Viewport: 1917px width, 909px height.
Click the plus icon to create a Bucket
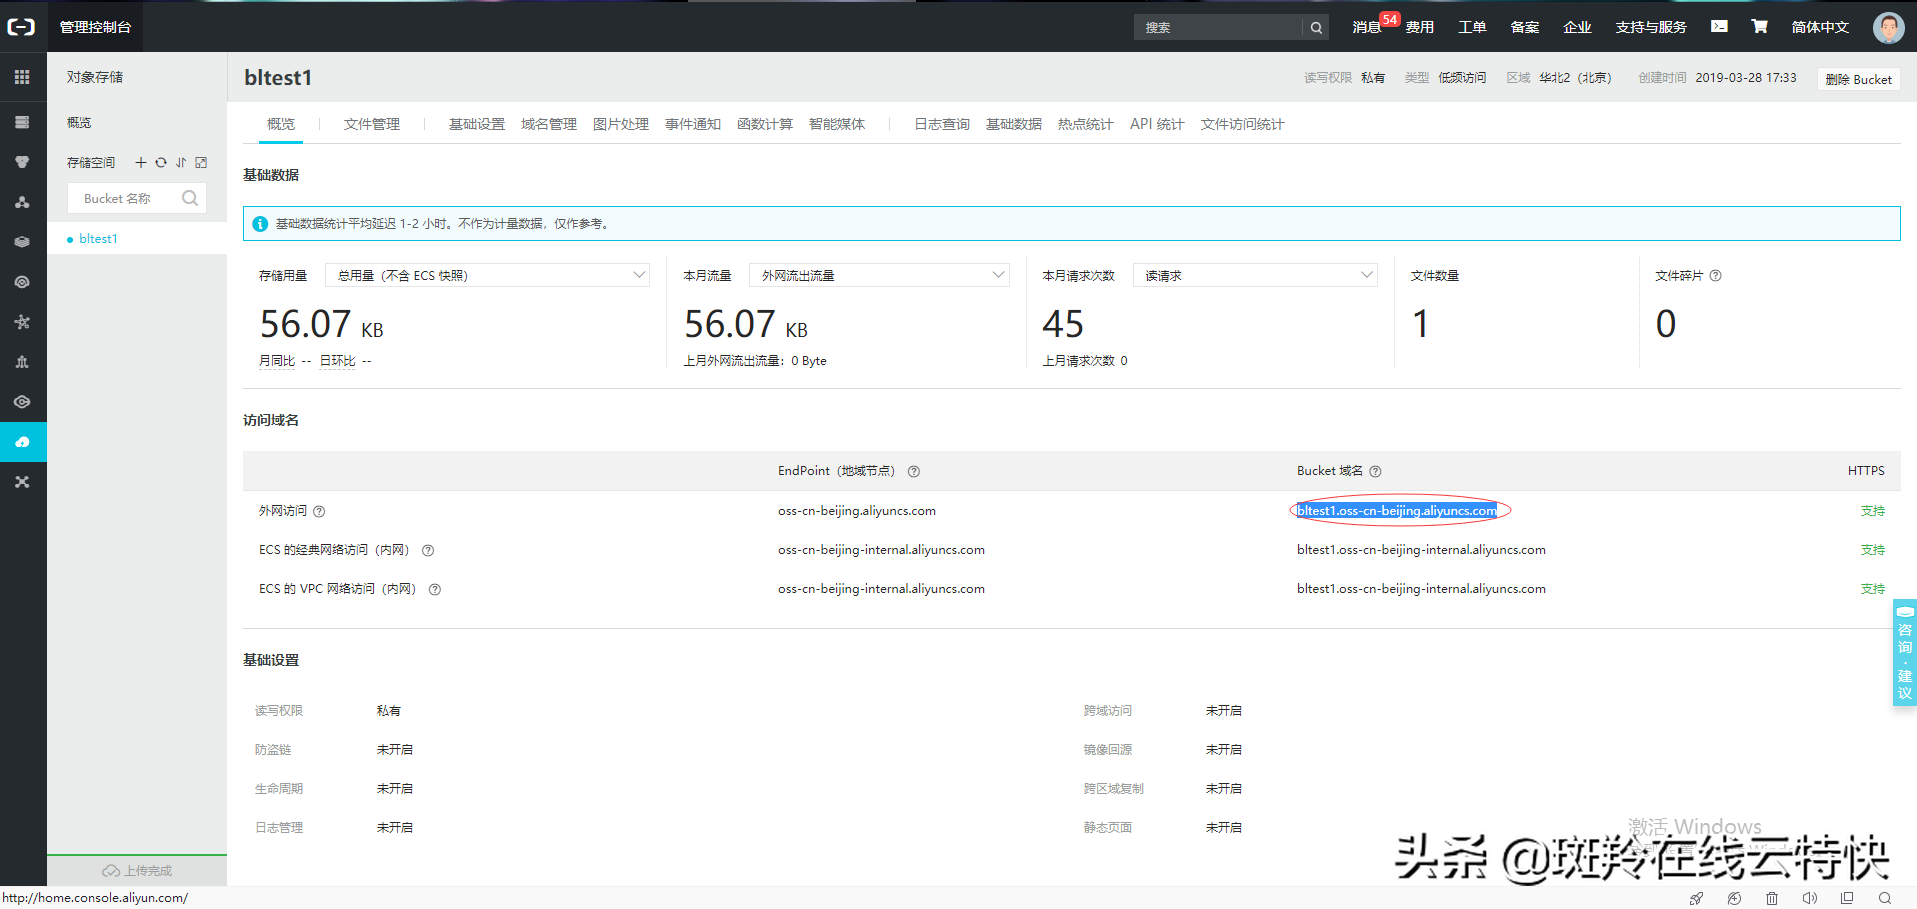coord(141,162)
